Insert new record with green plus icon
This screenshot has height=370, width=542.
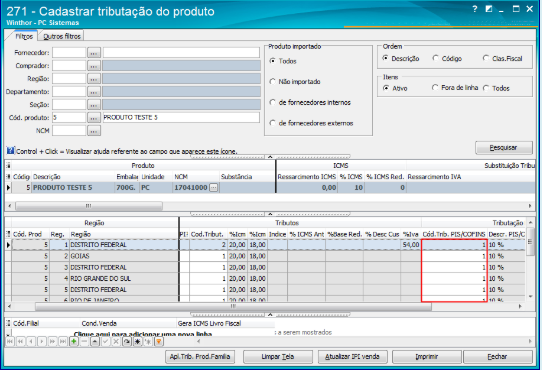click(74, 342)
